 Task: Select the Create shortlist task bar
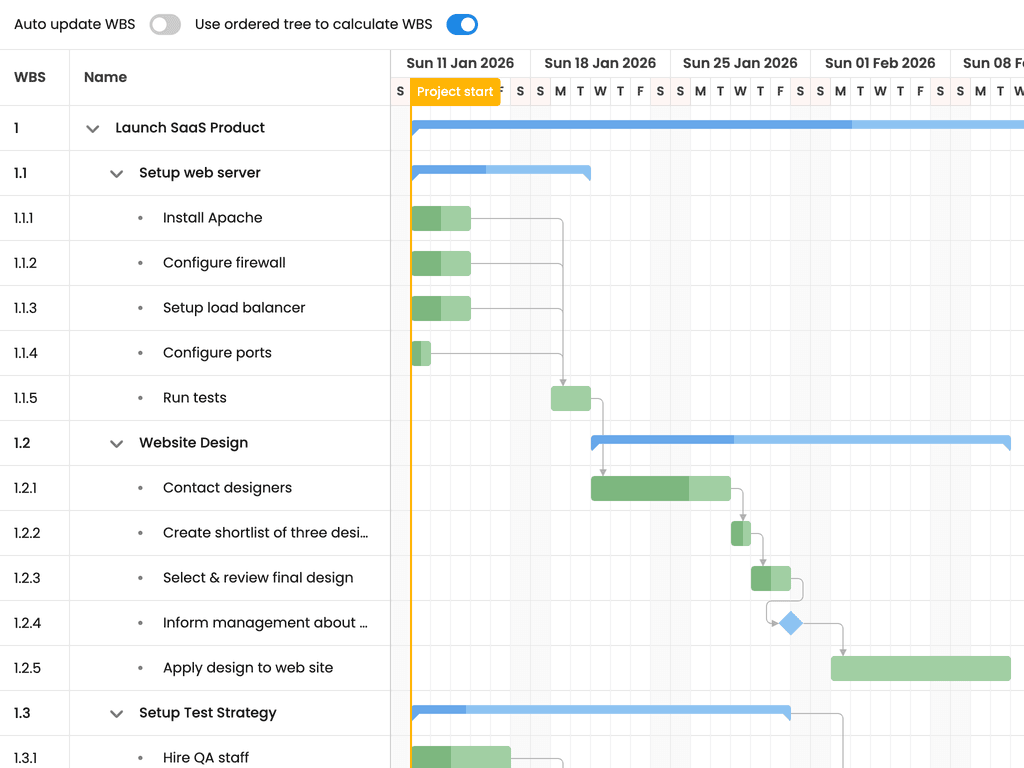pyautogui.click(x=741, y=534)
